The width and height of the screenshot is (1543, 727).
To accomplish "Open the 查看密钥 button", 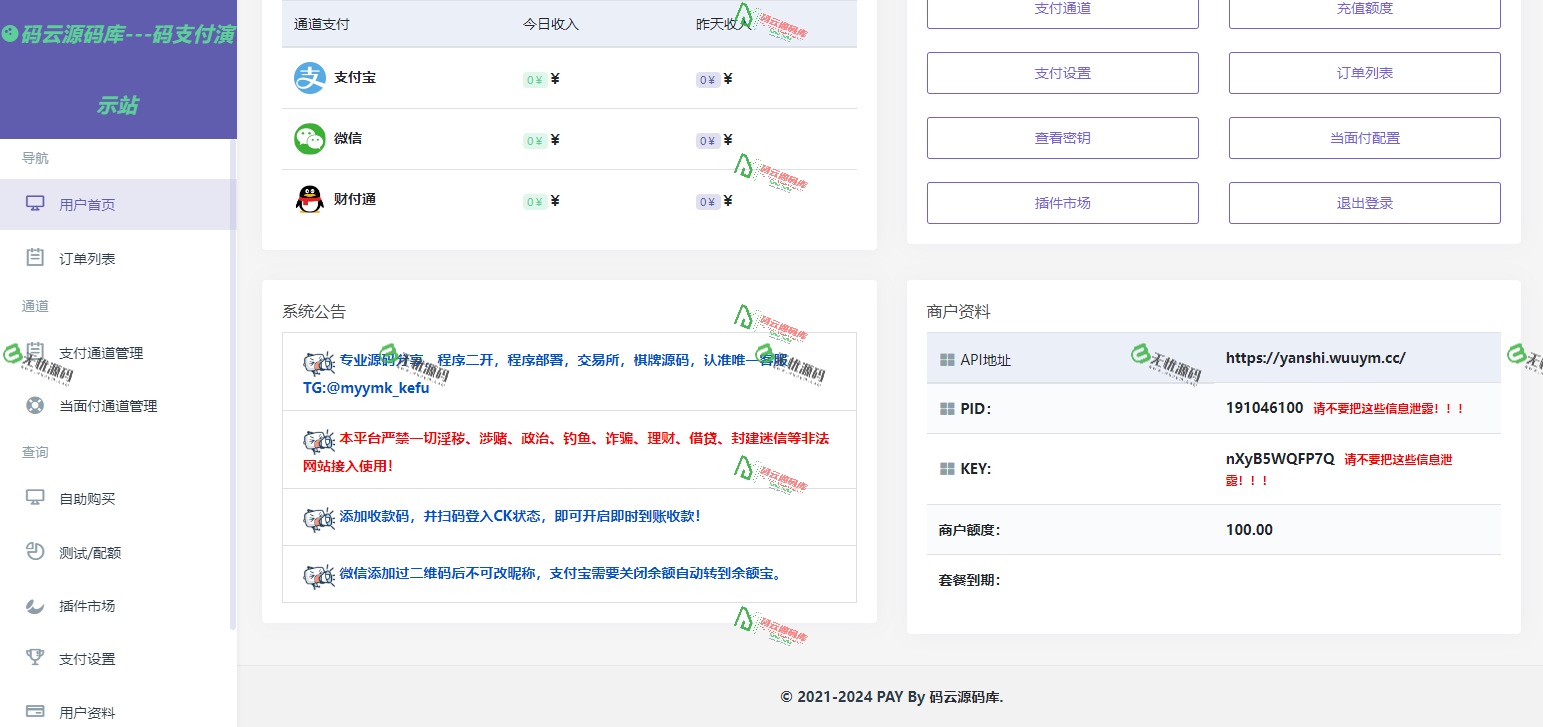I will (1062, 137).
